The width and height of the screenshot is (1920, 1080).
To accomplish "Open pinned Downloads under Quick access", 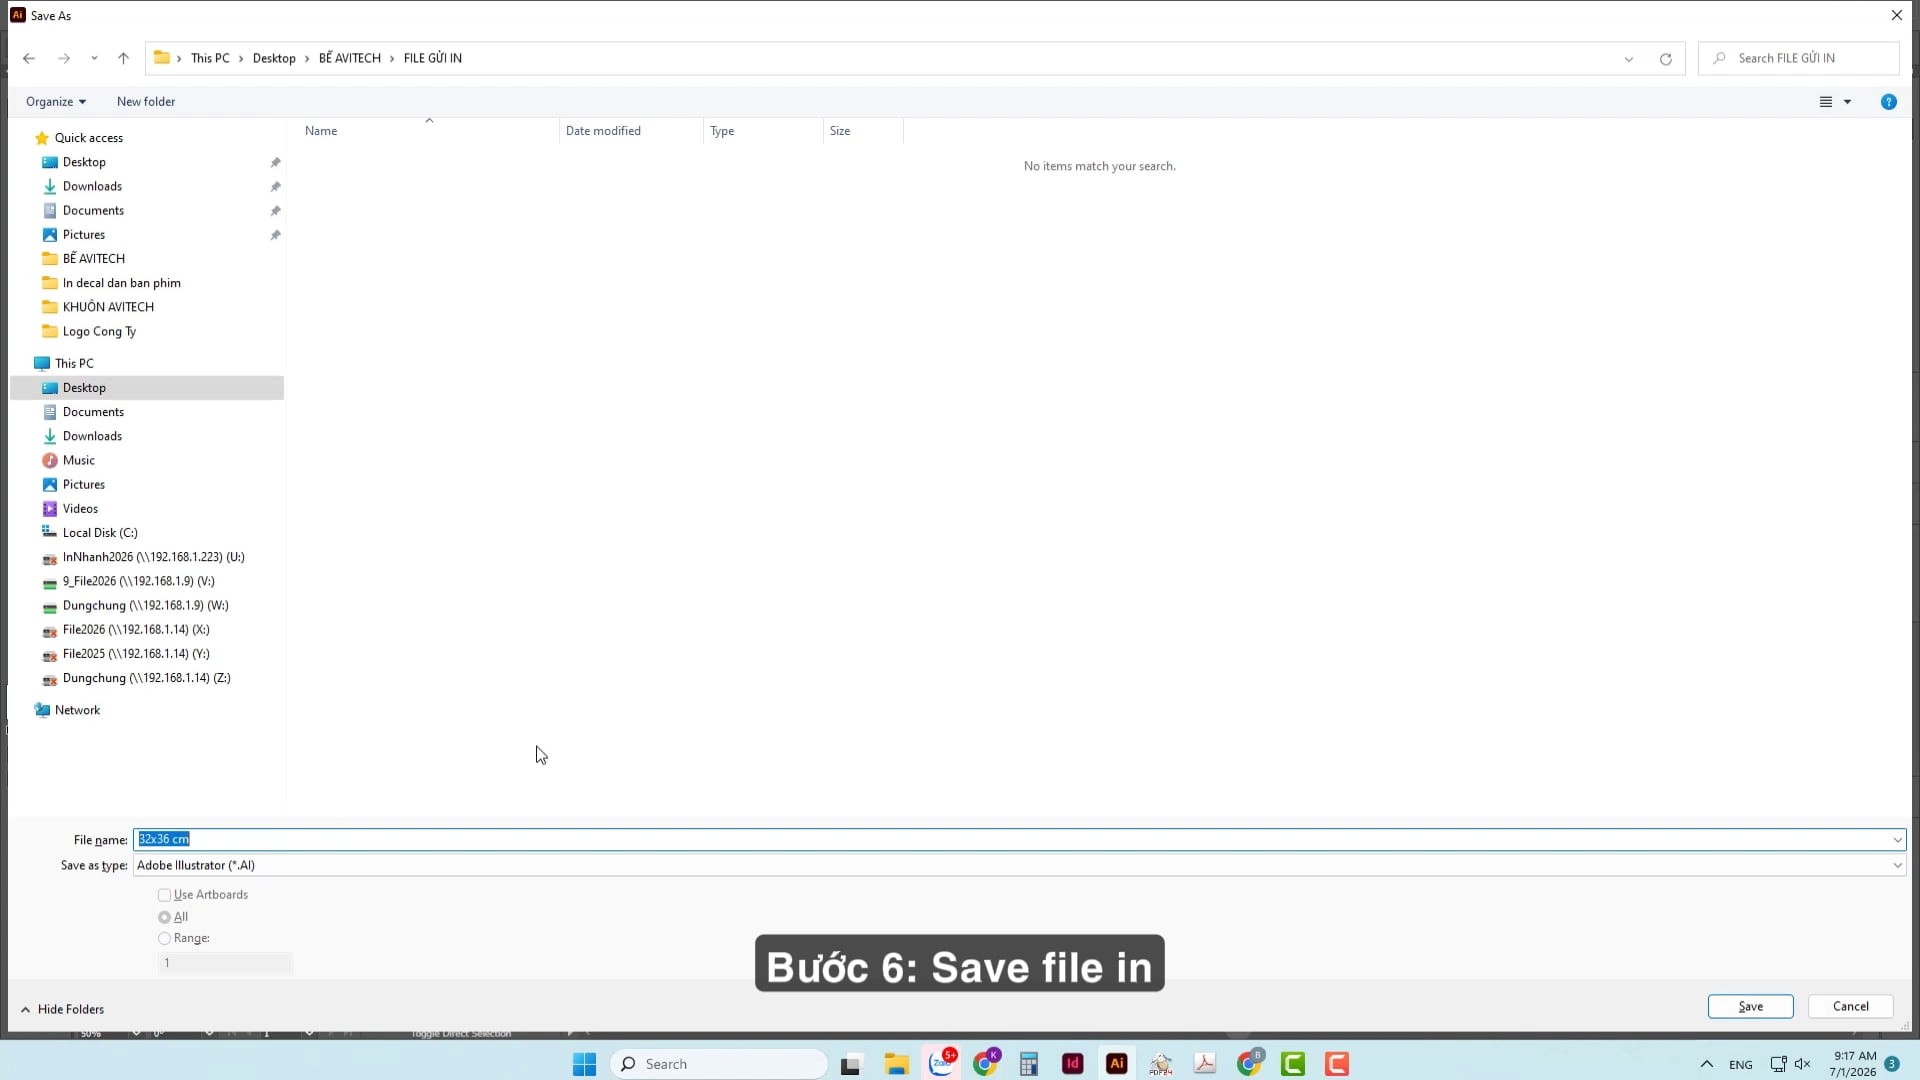I will [92, 186].
